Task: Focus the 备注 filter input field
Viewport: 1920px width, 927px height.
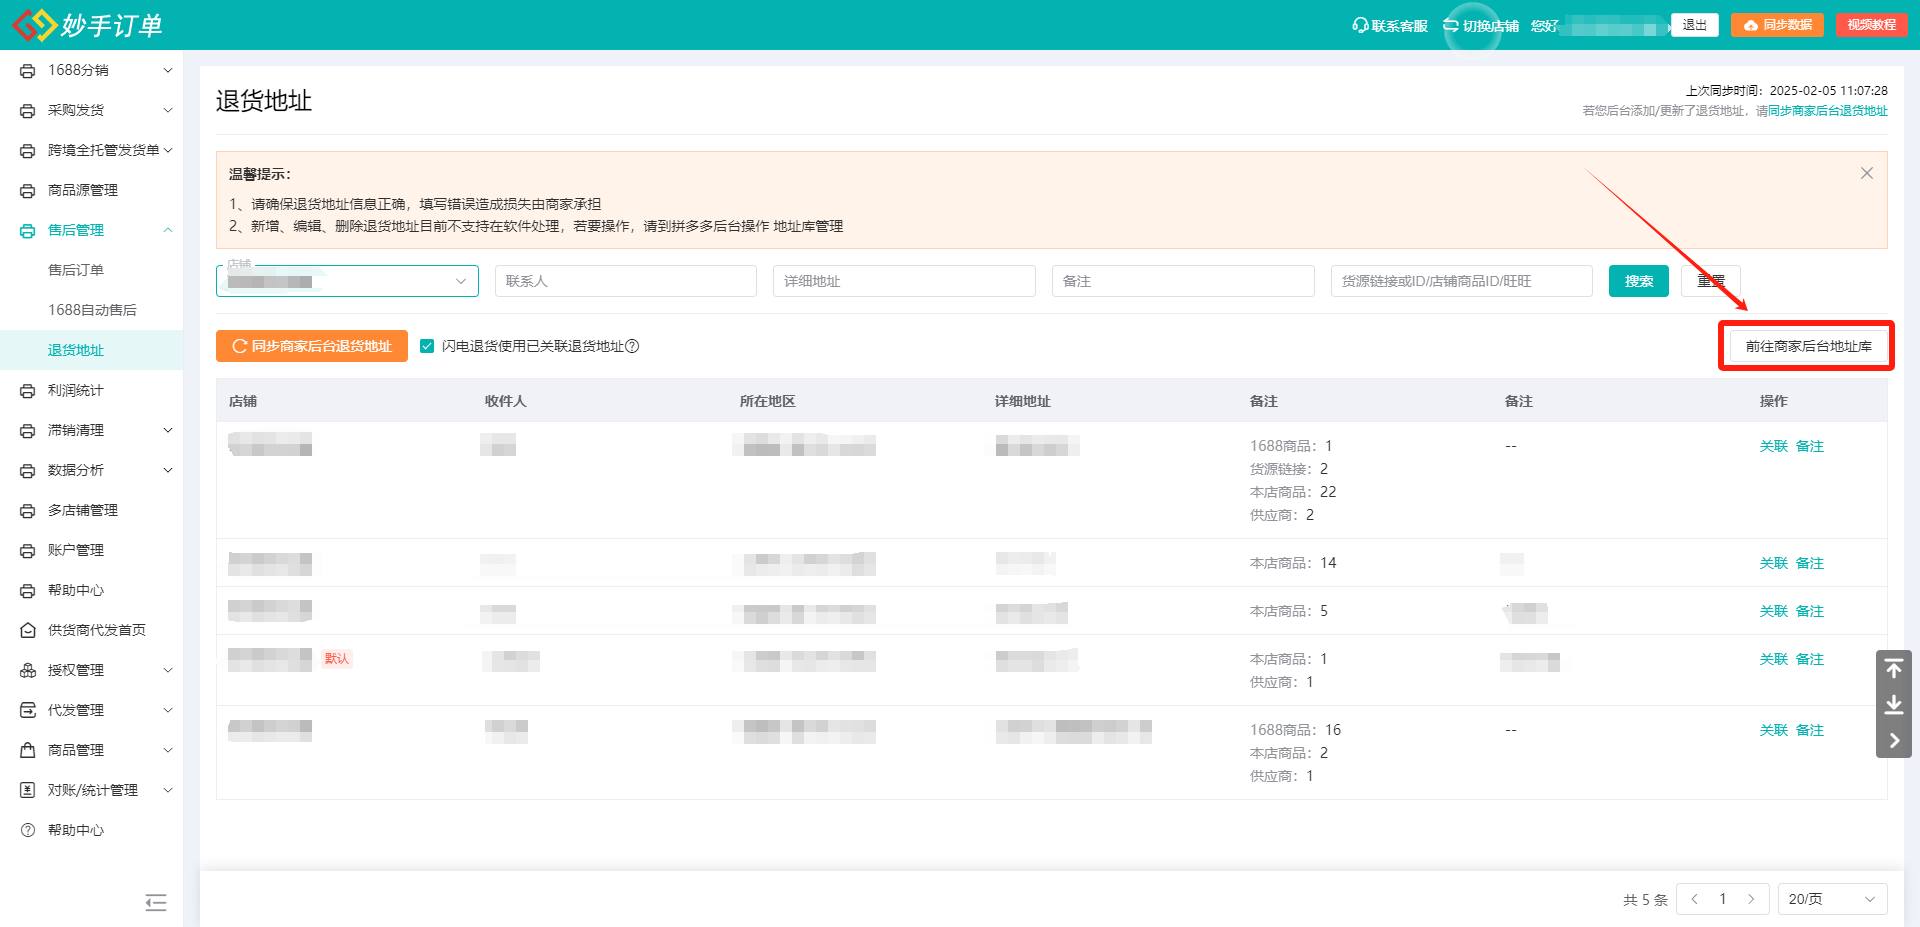Action: [1183, 281]
